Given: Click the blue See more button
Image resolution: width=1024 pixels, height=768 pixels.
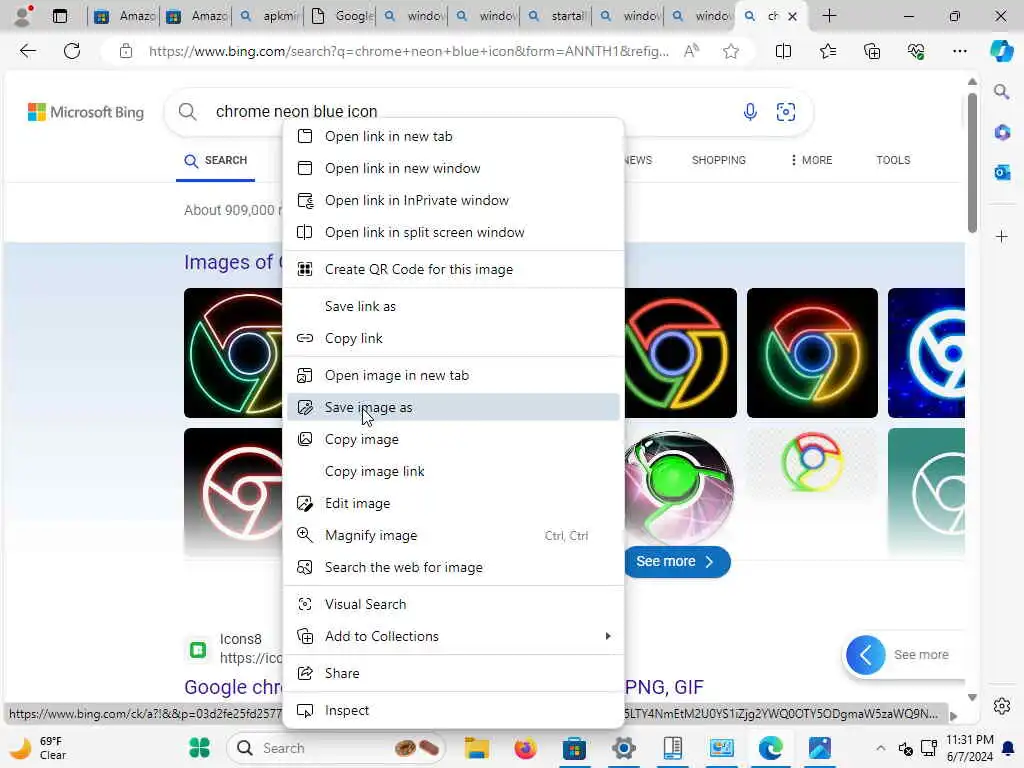Looking at the screenshot, I should (677, 562).
